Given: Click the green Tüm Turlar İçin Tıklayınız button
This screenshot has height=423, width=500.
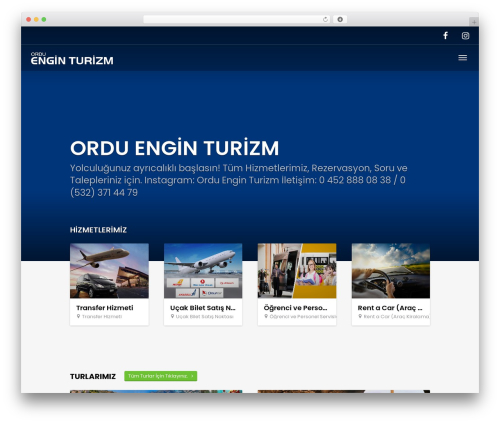Looking at the screenshot, I should click(161, 376).
